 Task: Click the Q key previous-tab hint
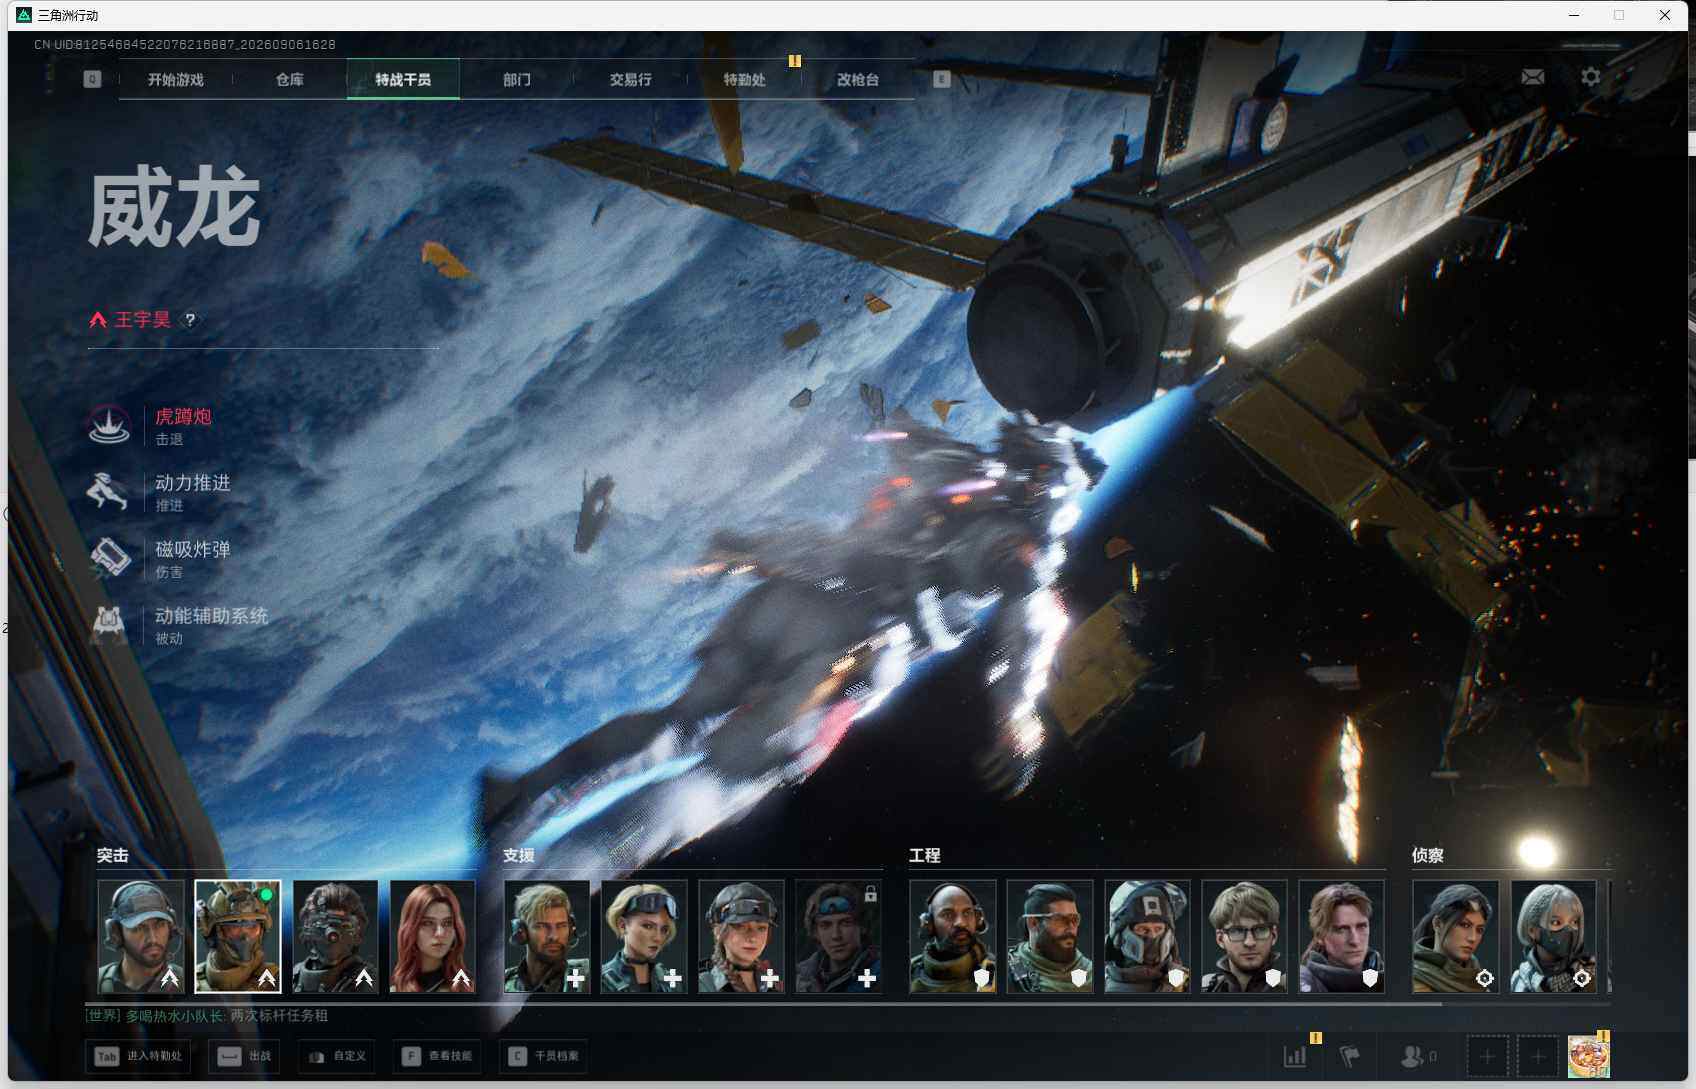(92, 79)
